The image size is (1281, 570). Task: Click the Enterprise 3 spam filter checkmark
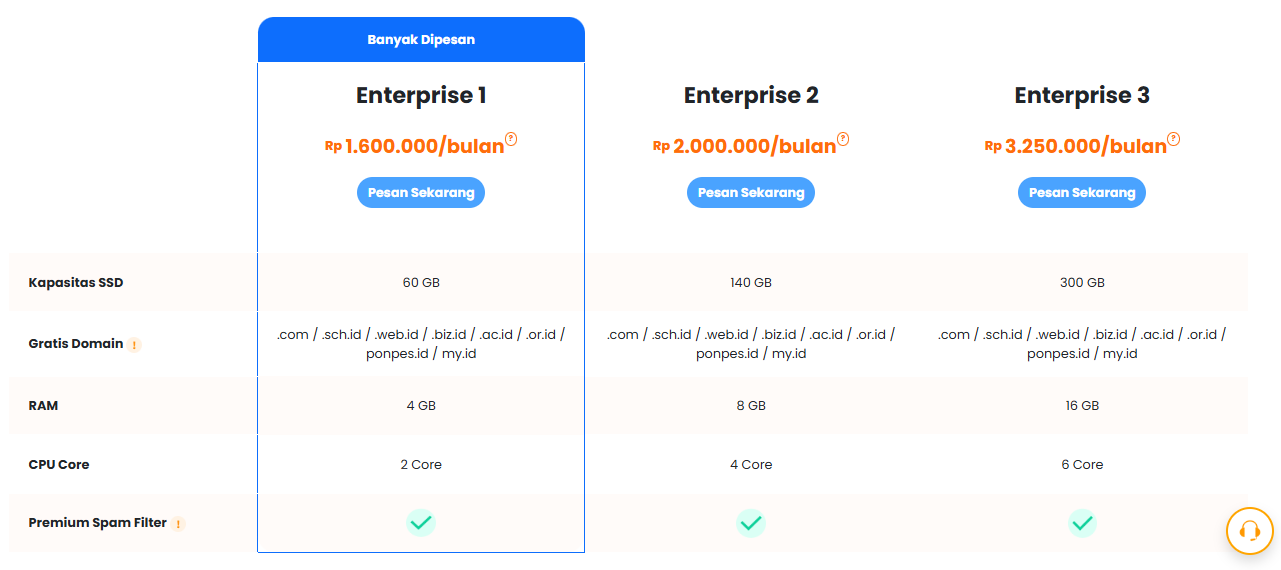1082,522
